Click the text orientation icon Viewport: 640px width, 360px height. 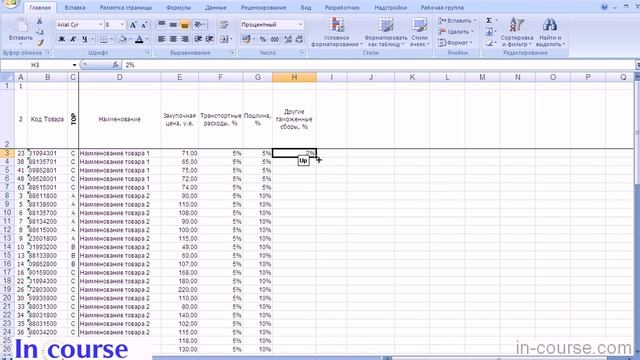point(199,24)
